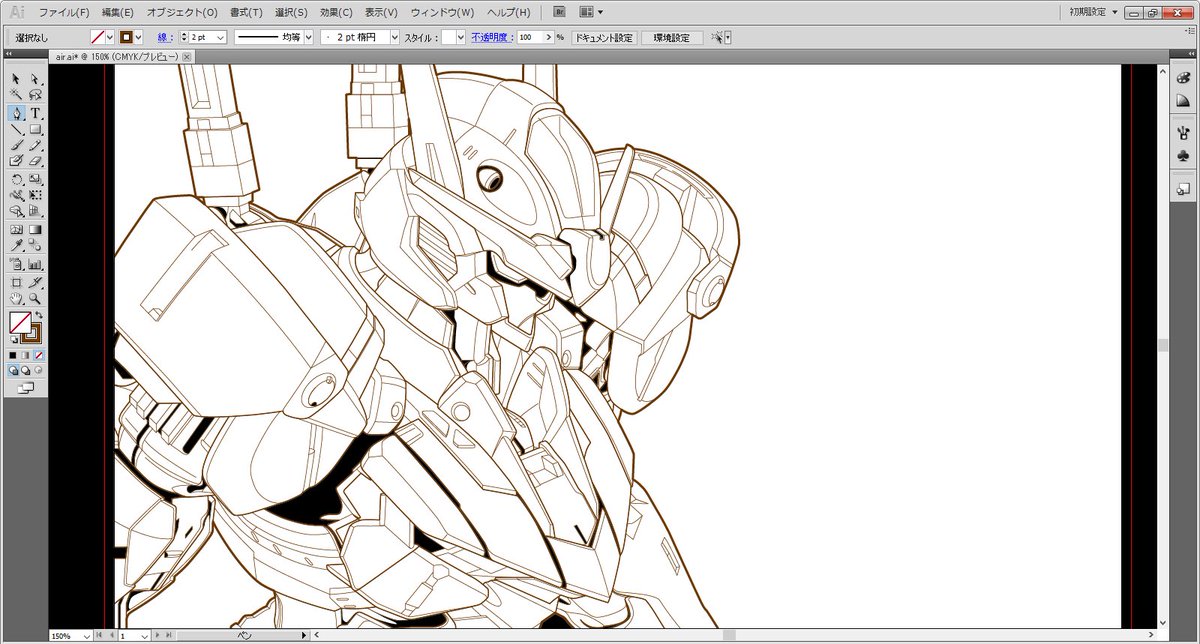This screenshot has width=1200, height=644.
Task: Select the Perspective Grid tool
Action: pyautogui.click(x=35, y=211)
